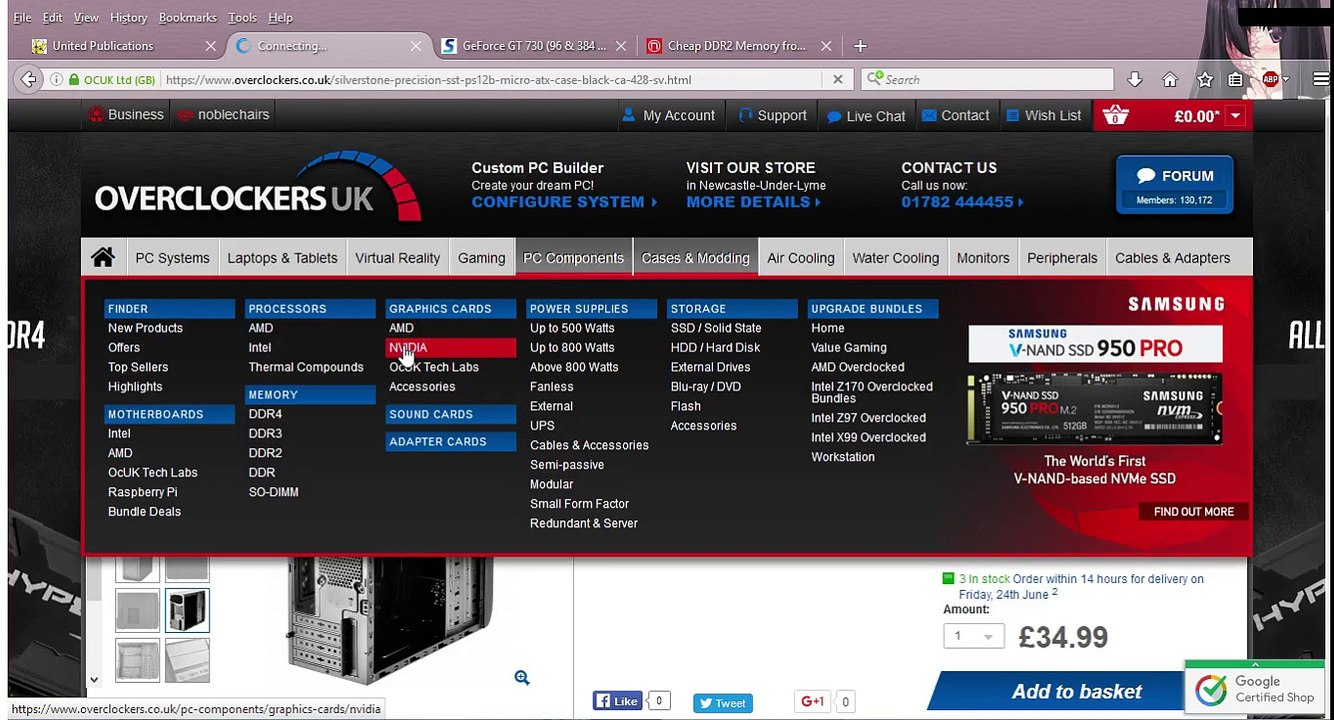Open the File menu
Image resolution: width=1334 pixels, height=720 pixels.
click(22, 18)
